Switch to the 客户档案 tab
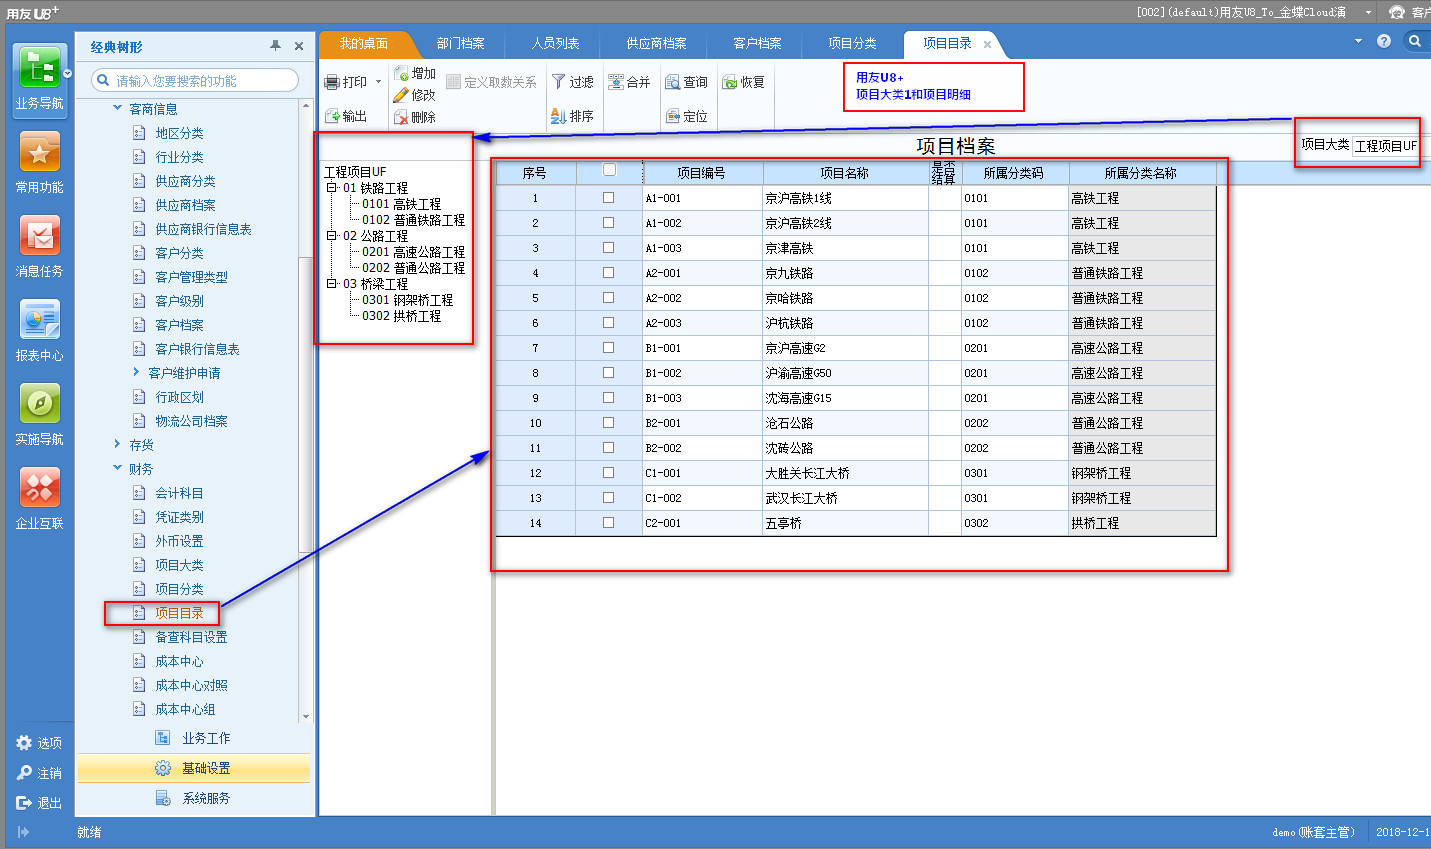This screenshot has width=1431, height=849. [757, 44]
